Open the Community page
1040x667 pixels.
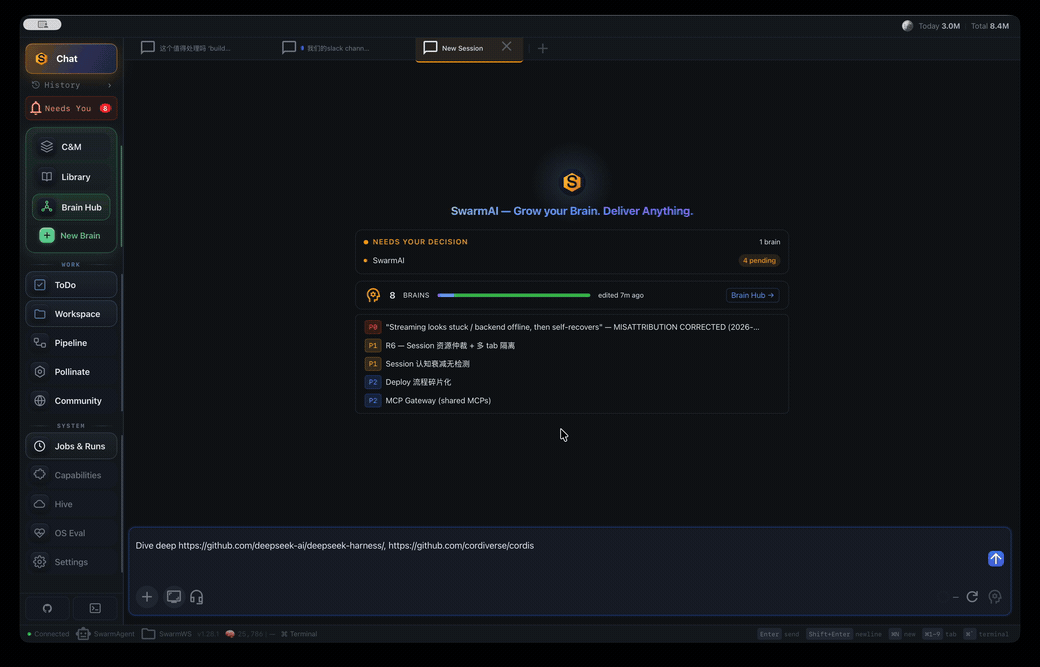click(x=71, y=400)
